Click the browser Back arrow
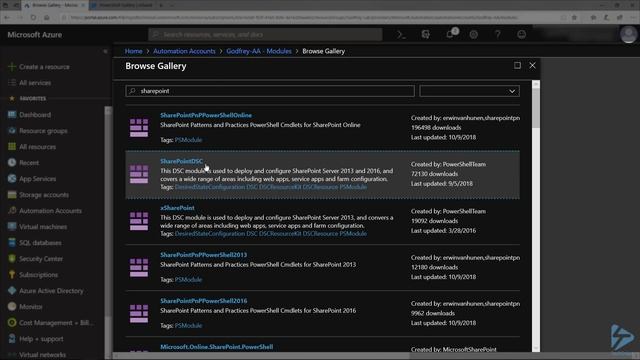Viewport: 640px width, 360px height. click(x=7, y=18)
